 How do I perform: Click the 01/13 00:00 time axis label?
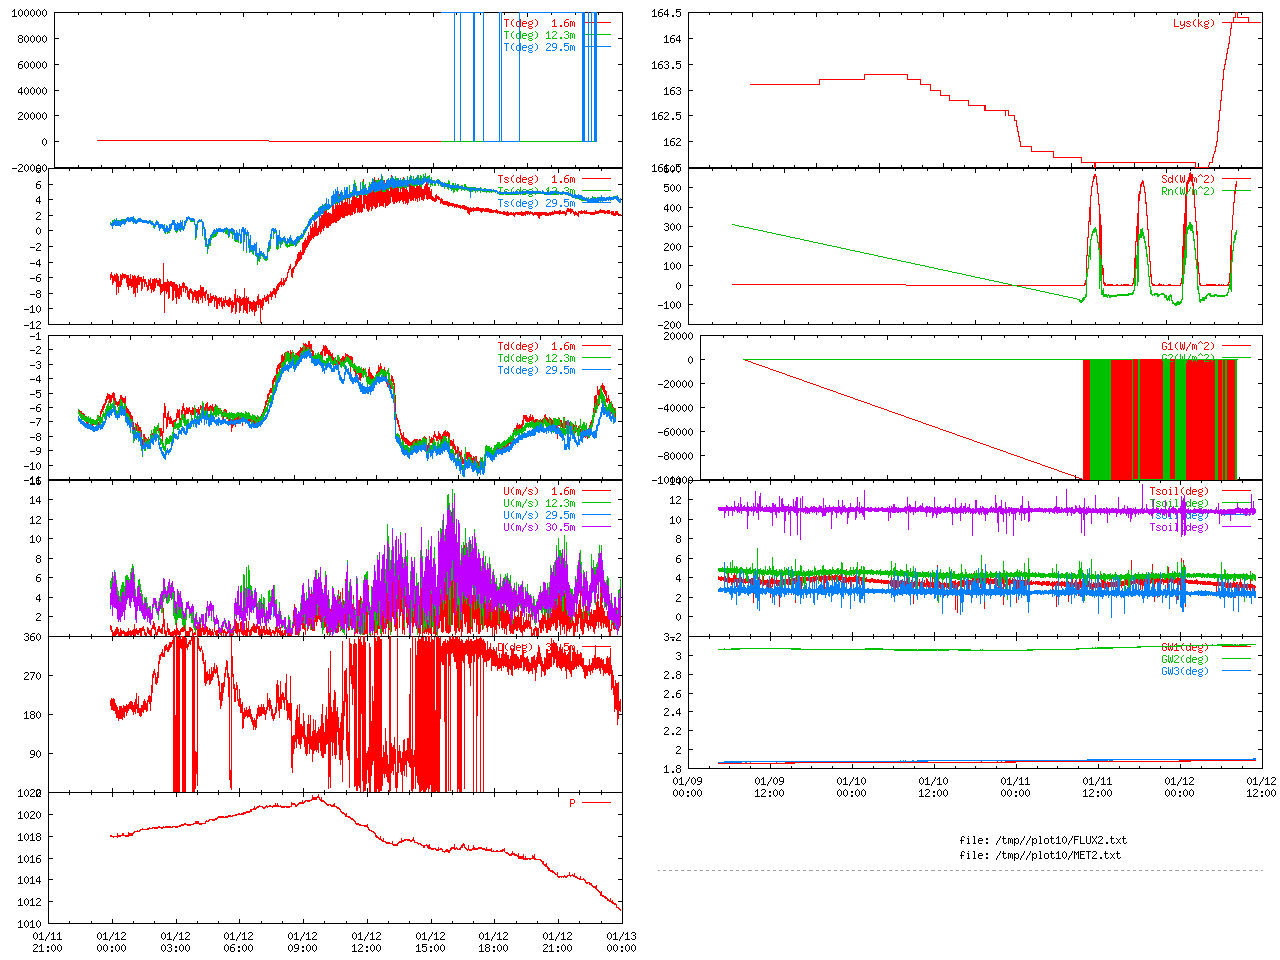click(x=621, y=943)
